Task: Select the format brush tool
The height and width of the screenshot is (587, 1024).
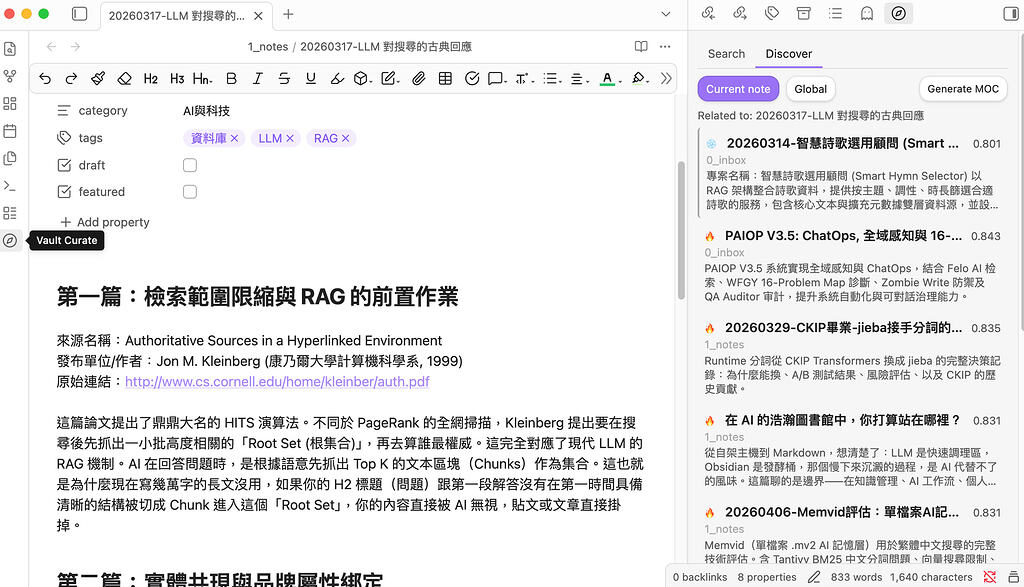Action: click(x=98, y=78)
